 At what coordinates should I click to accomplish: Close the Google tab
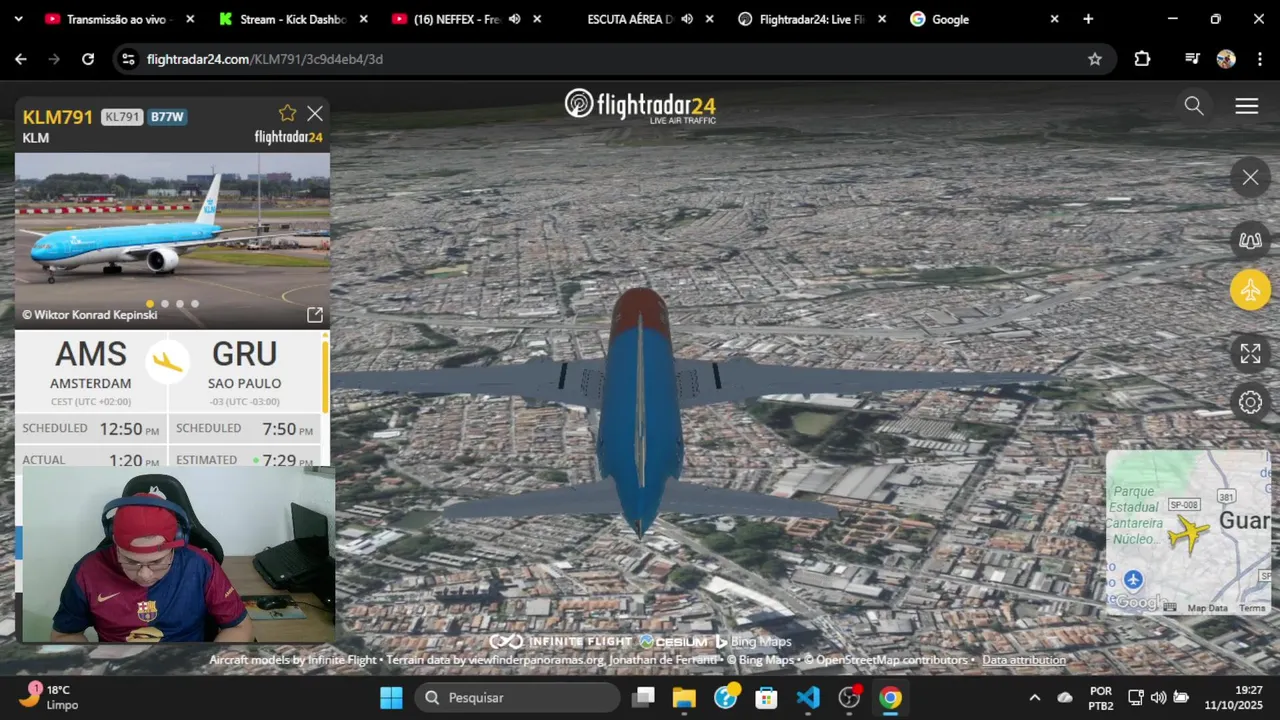click(x=1054, y=19)
